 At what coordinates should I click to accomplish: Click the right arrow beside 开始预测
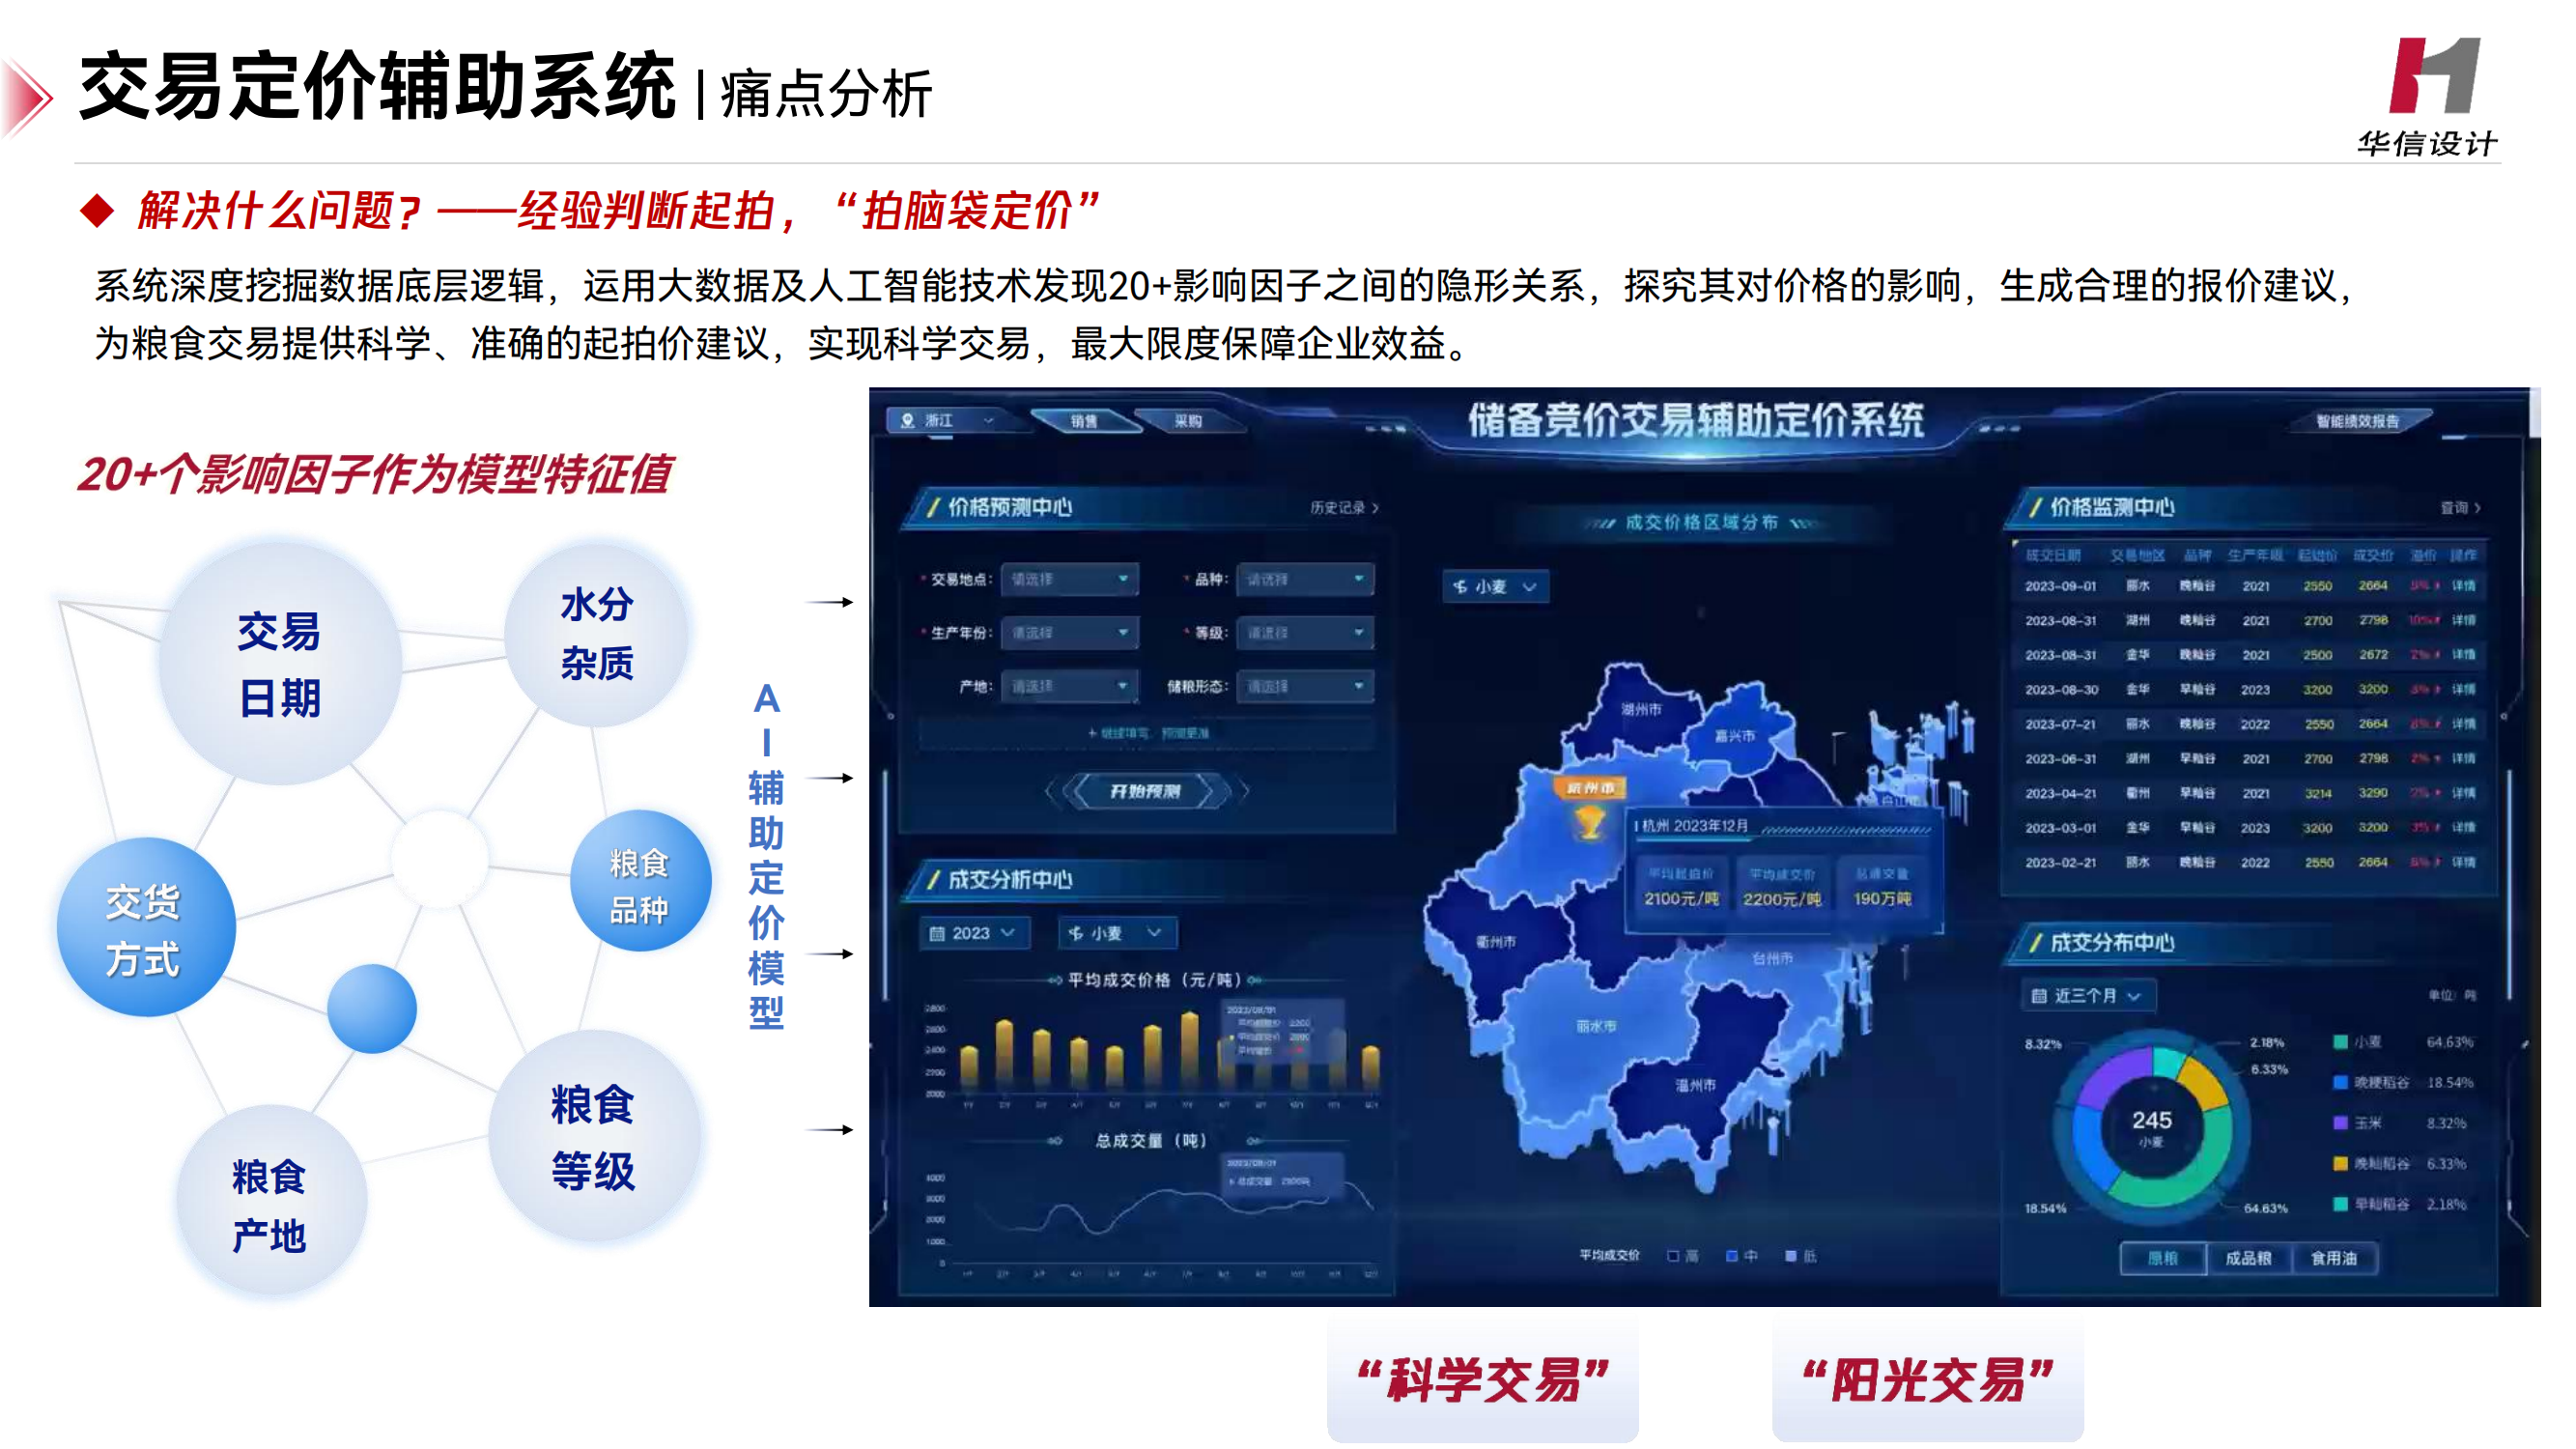[1244, 791]
